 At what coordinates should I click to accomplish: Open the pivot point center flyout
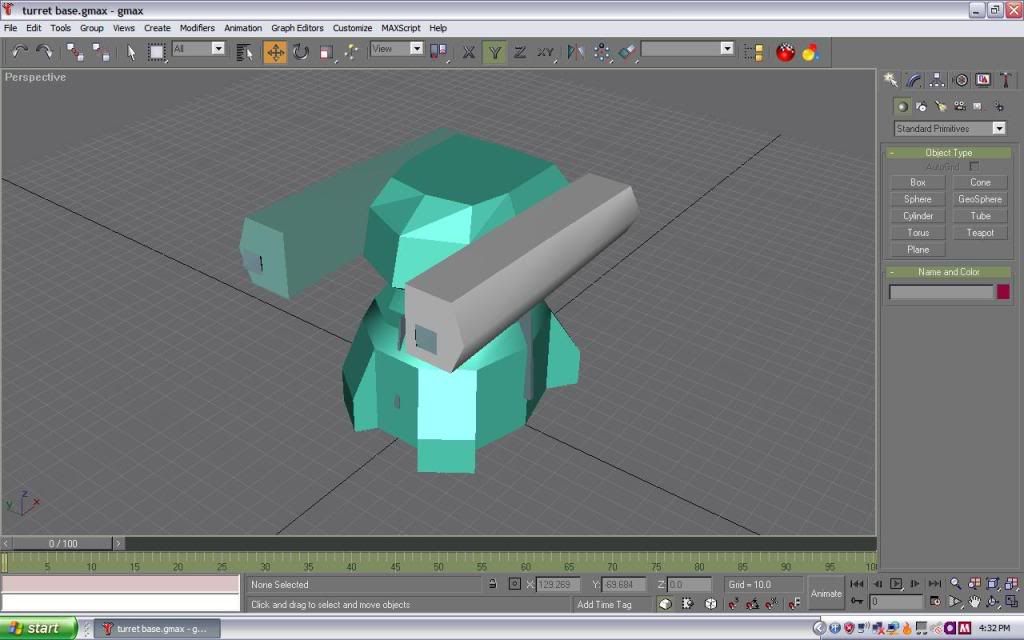[439, 52]
